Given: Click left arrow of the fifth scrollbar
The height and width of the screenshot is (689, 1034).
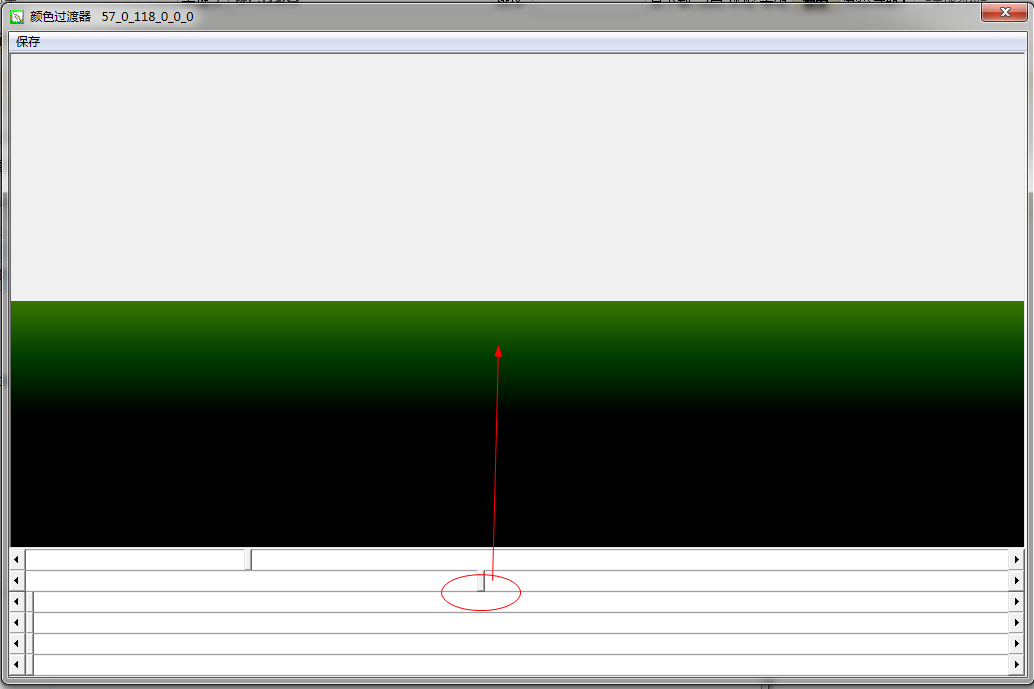Looking at the screenshot, I should click(17, 644).
